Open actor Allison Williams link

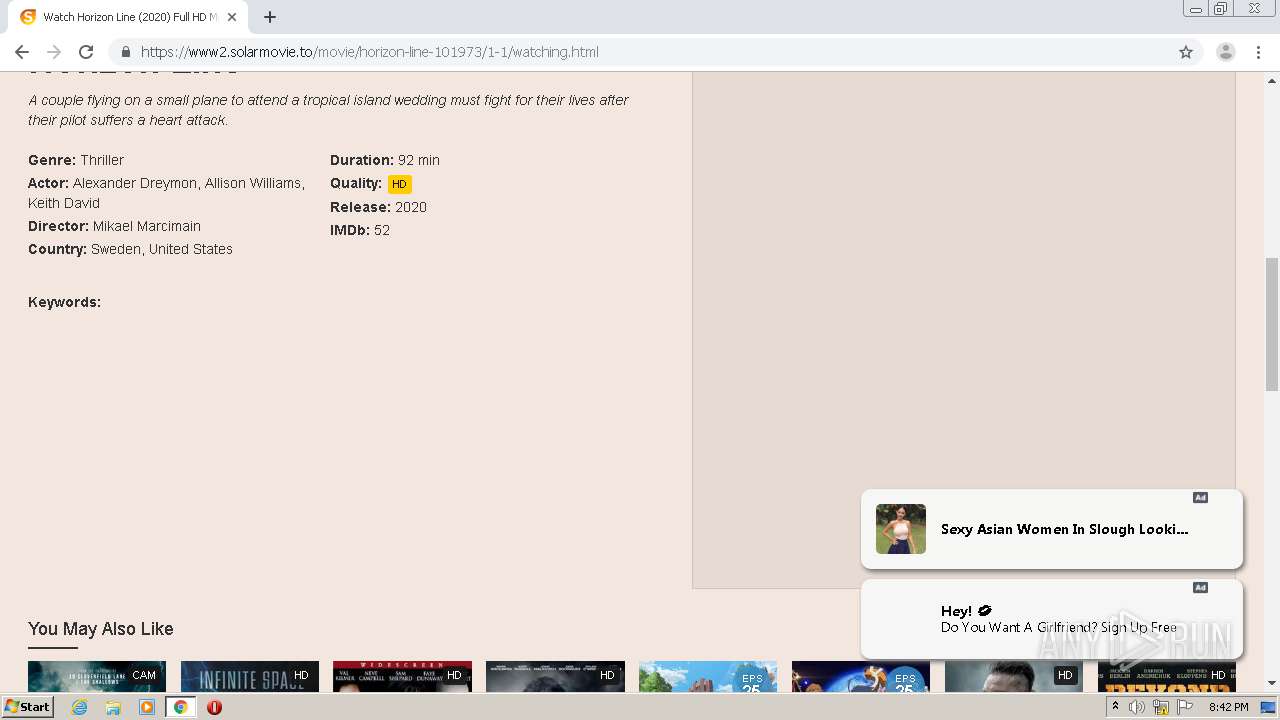coord(253,183)
